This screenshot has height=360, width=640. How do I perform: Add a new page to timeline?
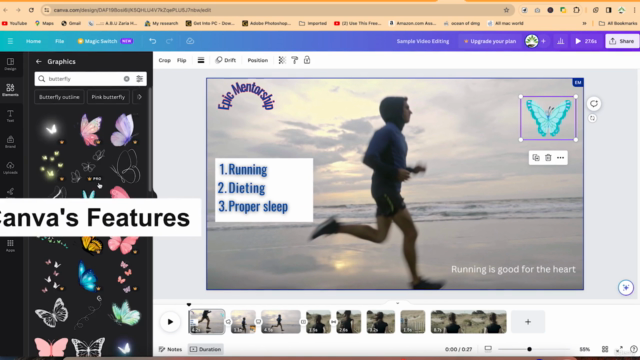[528, 322]
